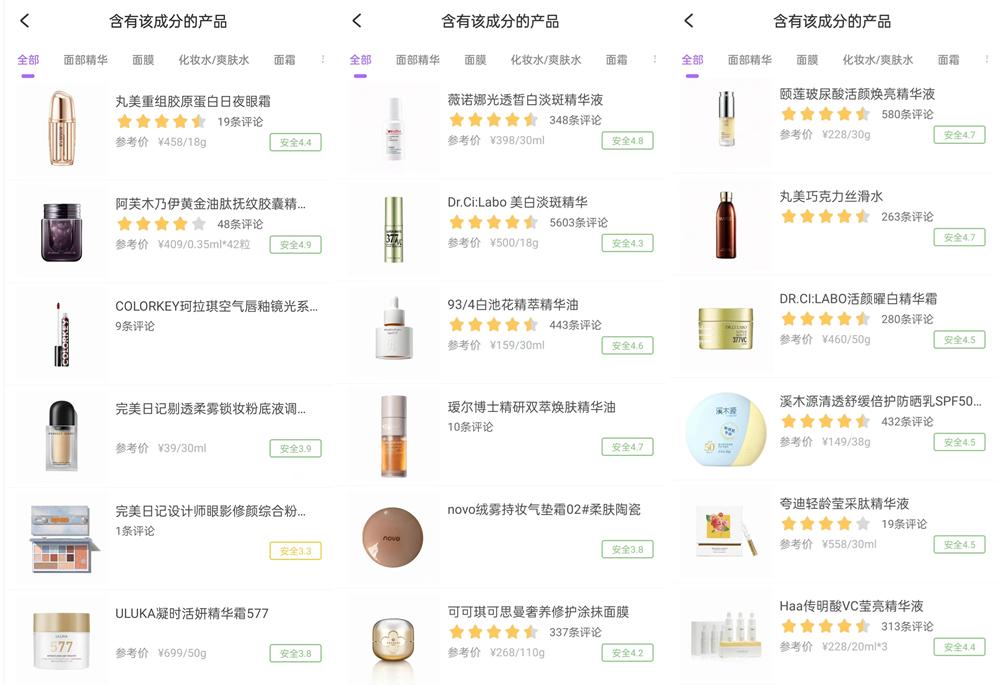
Task: Open 溪木源 sunscreen product image
Action: (725, 429)
